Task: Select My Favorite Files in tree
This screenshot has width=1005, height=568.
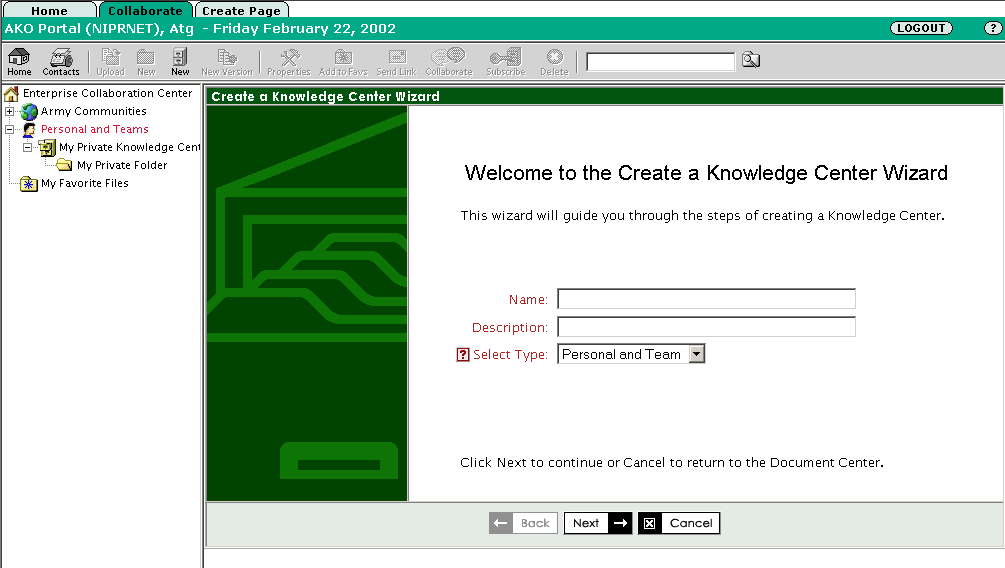Action: click(x=84, y=184)
